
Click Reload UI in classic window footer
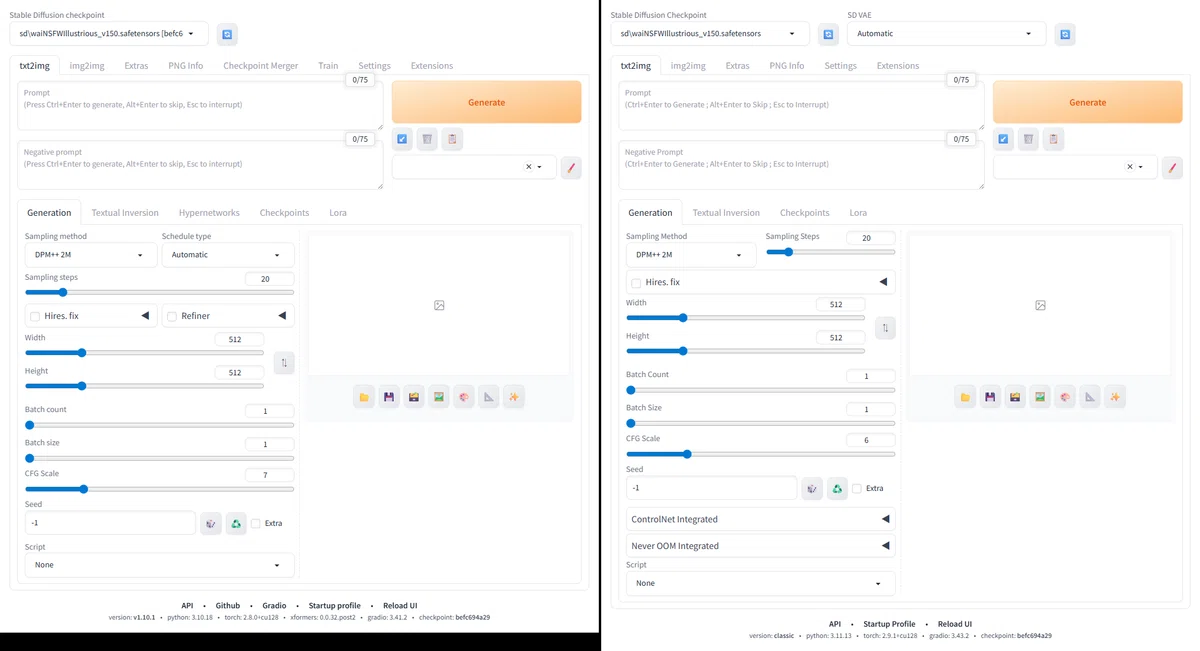[957, 624]
